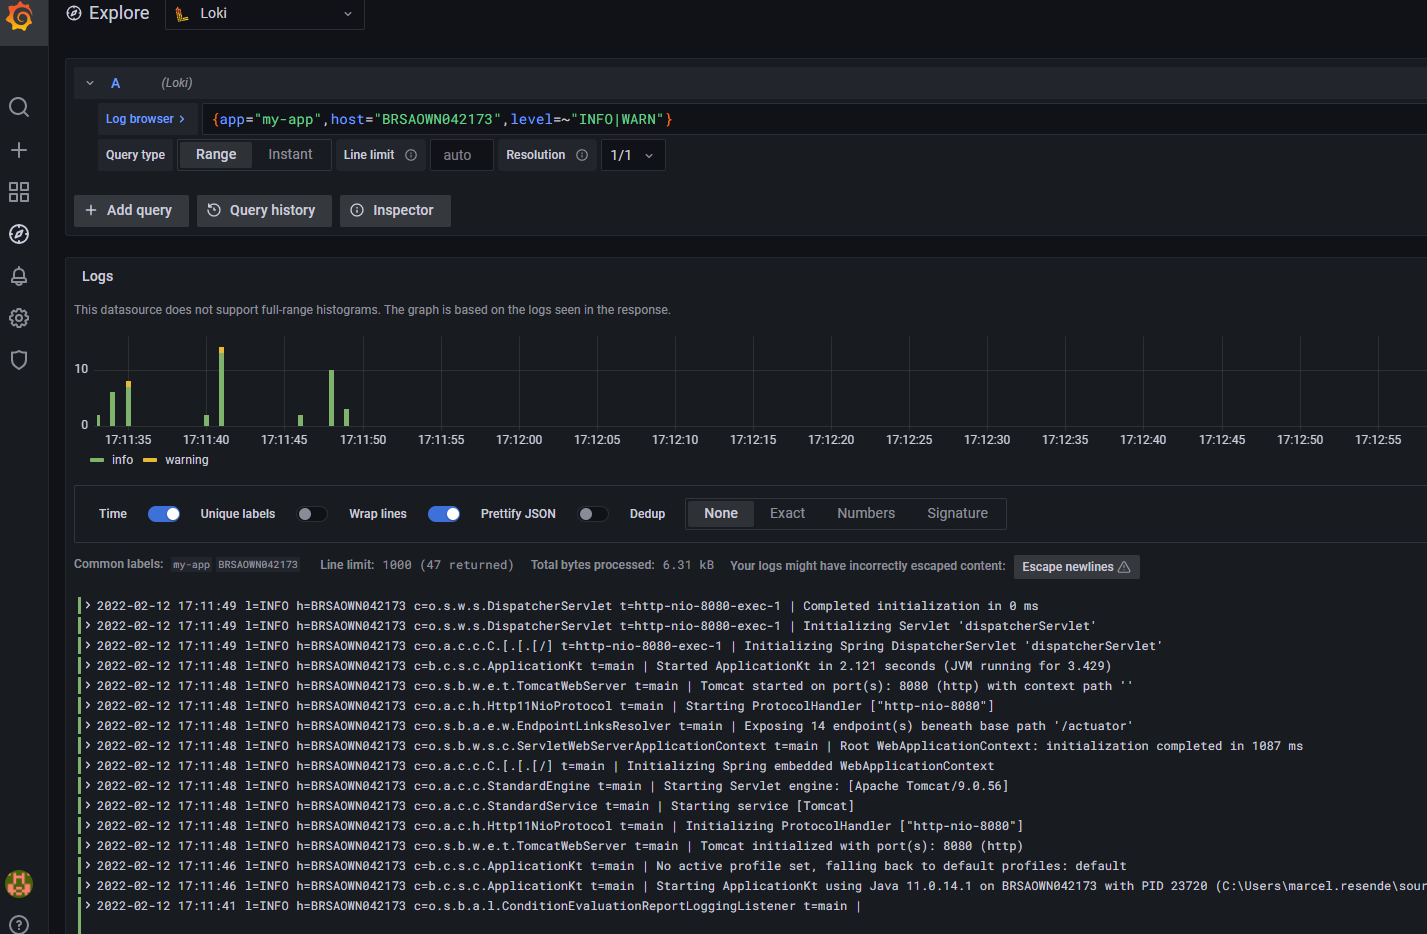This screenshot has height=934, width=1427.
Task: Disable the Wrap lines switch
Action: click(443, 513)
